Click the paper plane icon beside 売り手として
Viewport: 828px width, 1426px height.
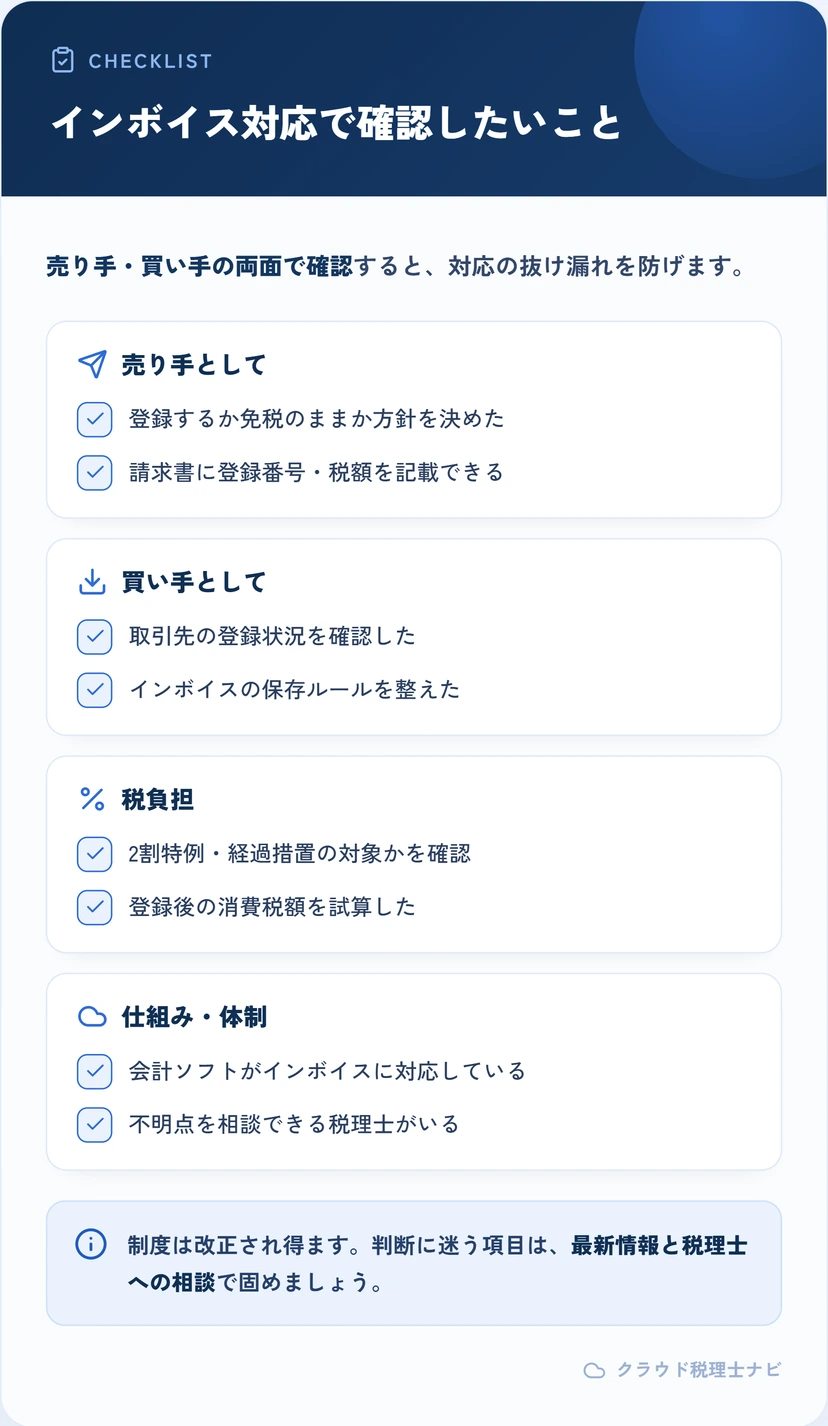click(x=92, y=364)
